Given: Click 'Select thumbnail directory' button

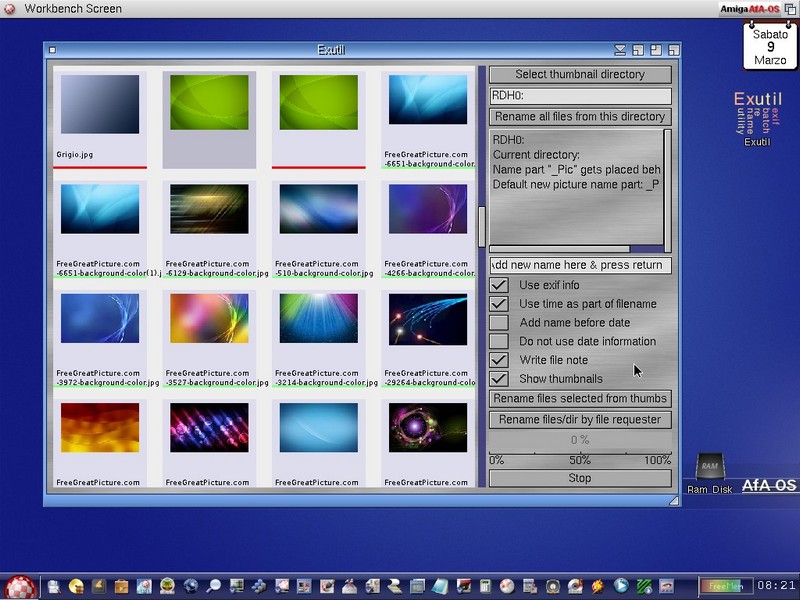Looking at the screenshot, I should [x=580, y=75].
